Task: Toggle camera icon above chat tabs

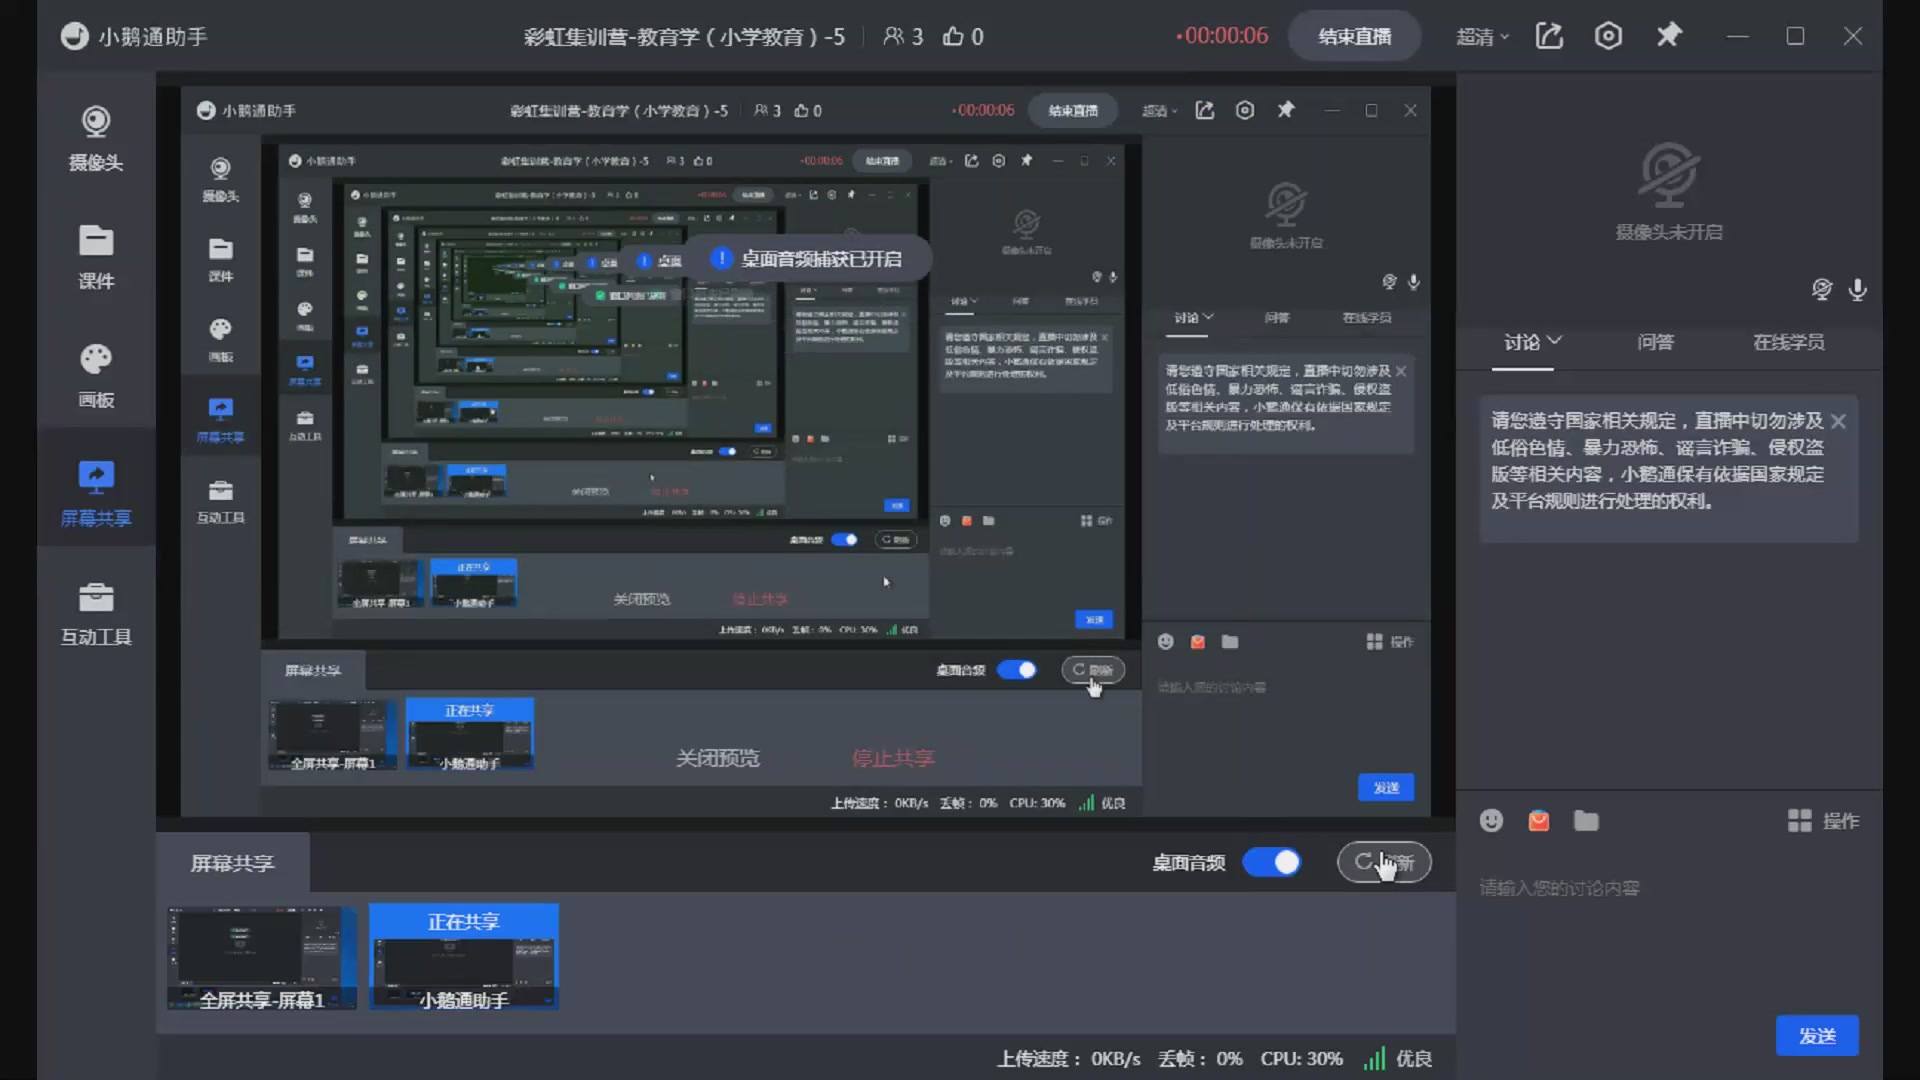Action: (x=1822, y=290)
